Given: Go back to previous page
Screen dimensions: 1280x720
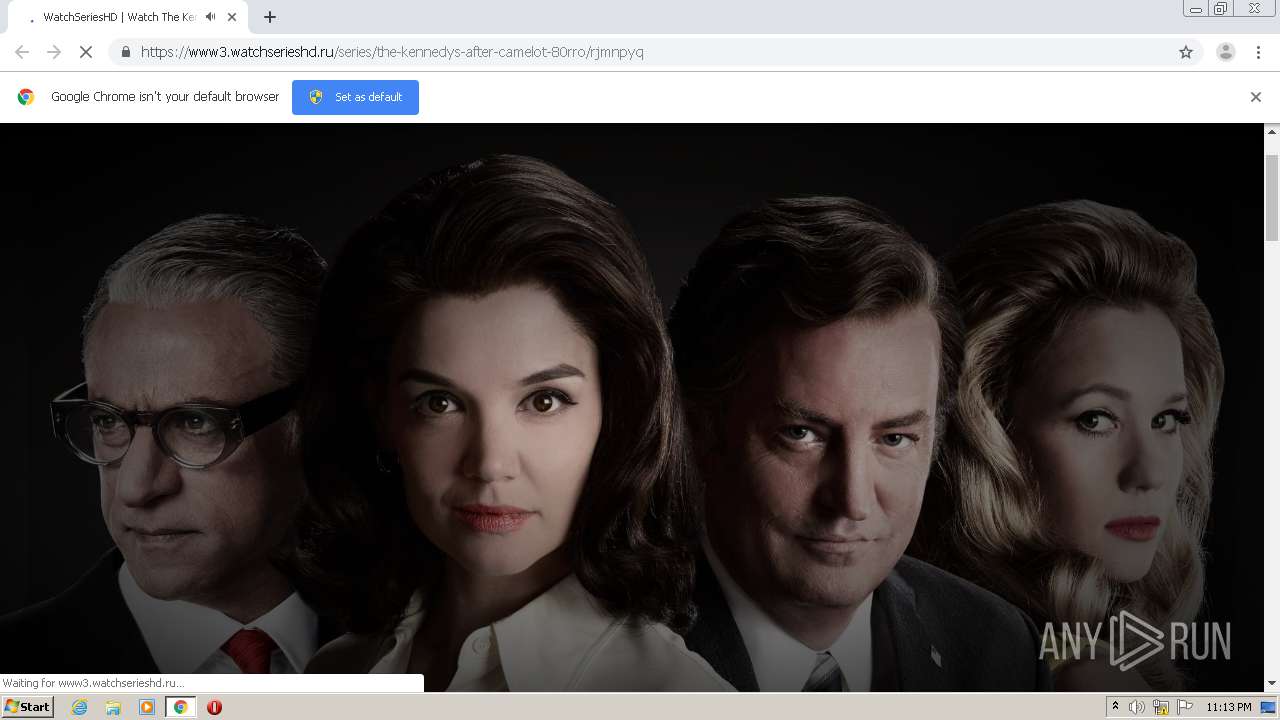Looking at the screenshot, I should click(x=22, y=52).
